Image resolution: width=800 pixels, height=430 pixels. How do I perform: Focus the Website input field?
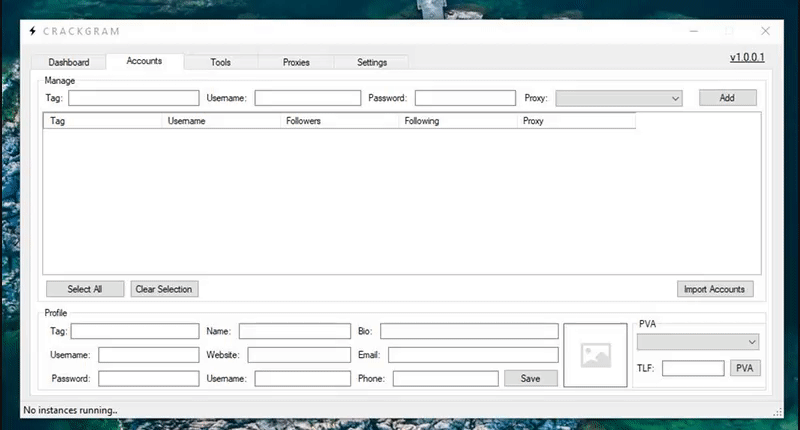point(299,355)
